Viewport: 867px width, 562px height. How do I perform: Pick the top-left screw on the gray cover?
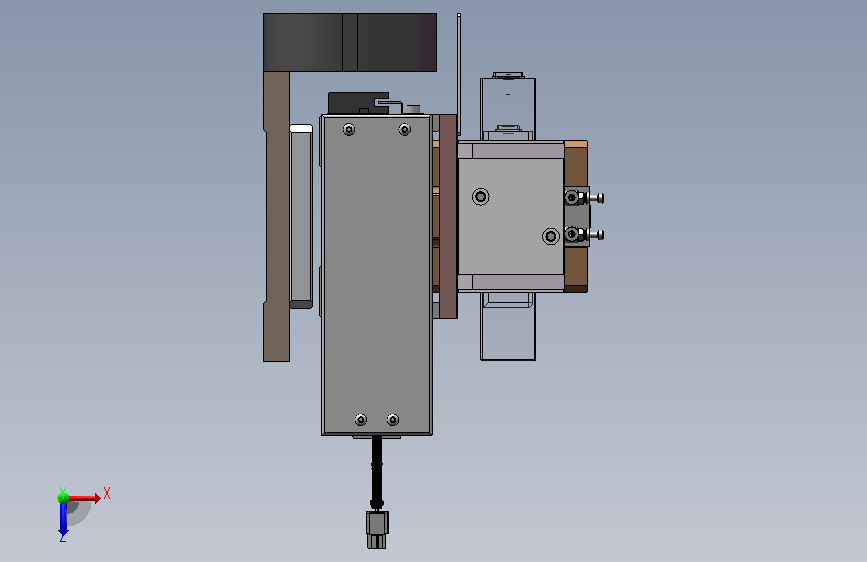click(349, 129)
